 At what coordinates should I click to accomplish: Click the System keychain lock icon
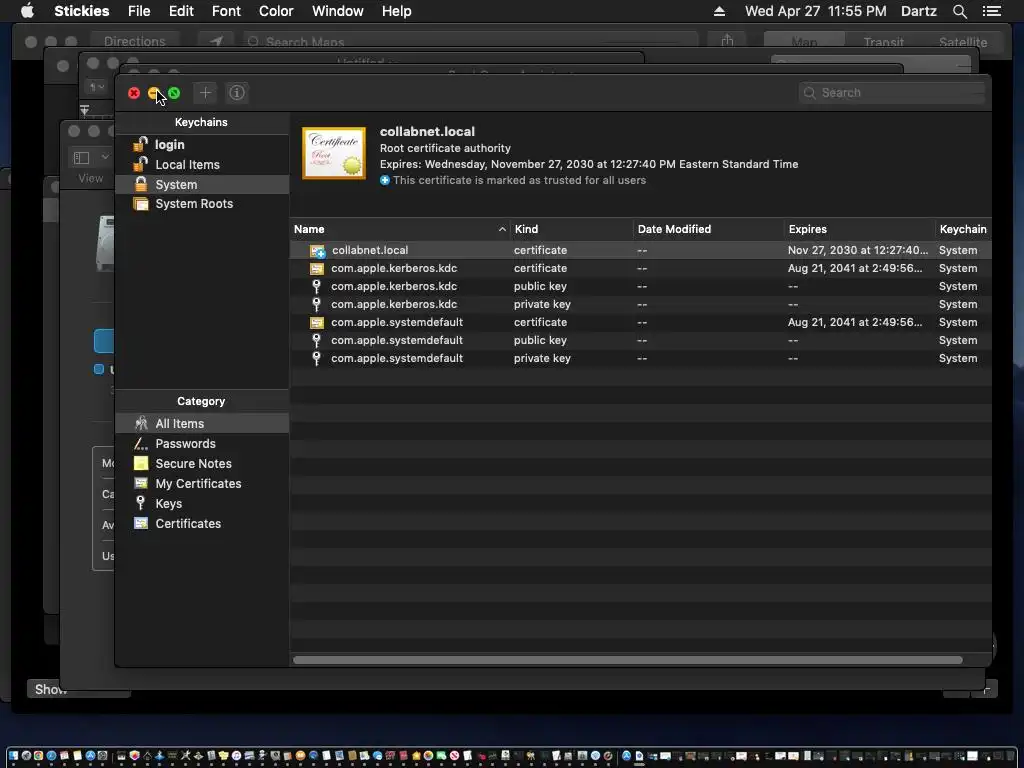[x=140, y=184]
